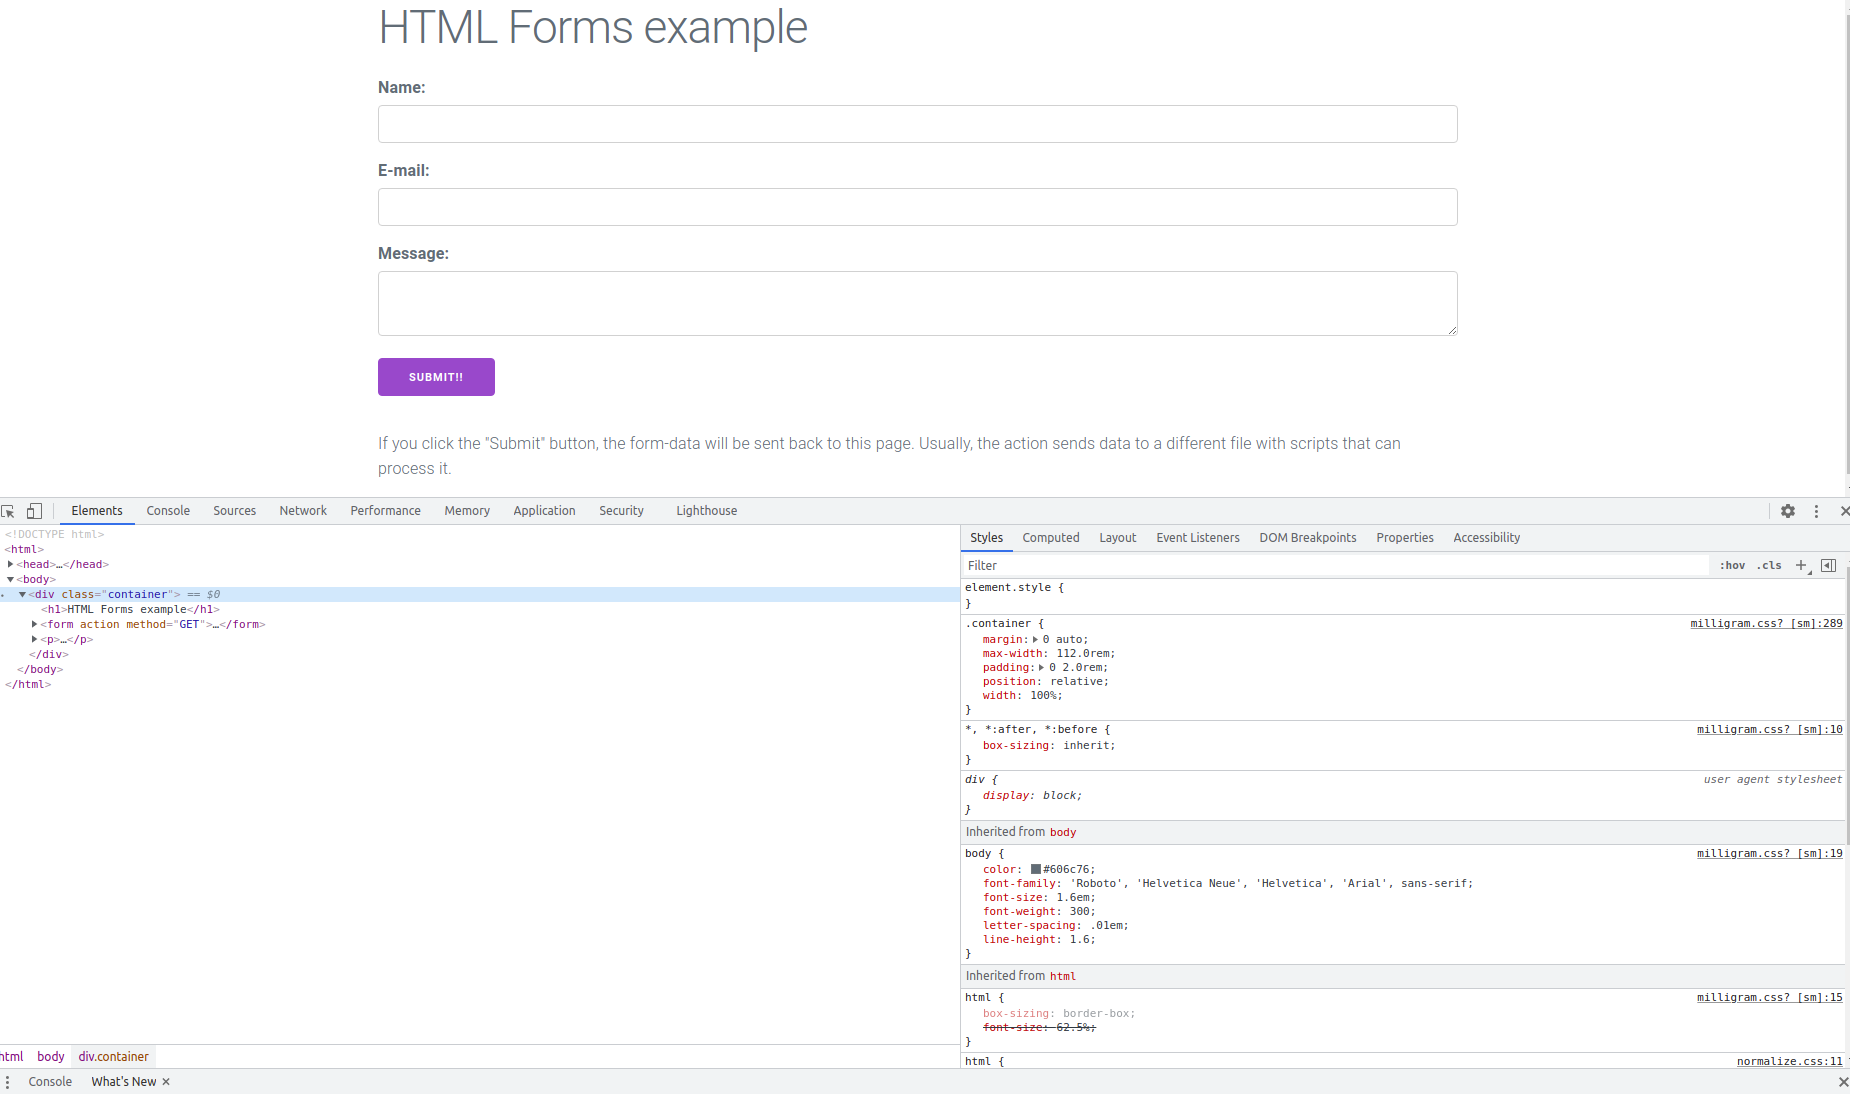
Task: Toggle the .cls element classes panel
Action: click(1769, 565)
